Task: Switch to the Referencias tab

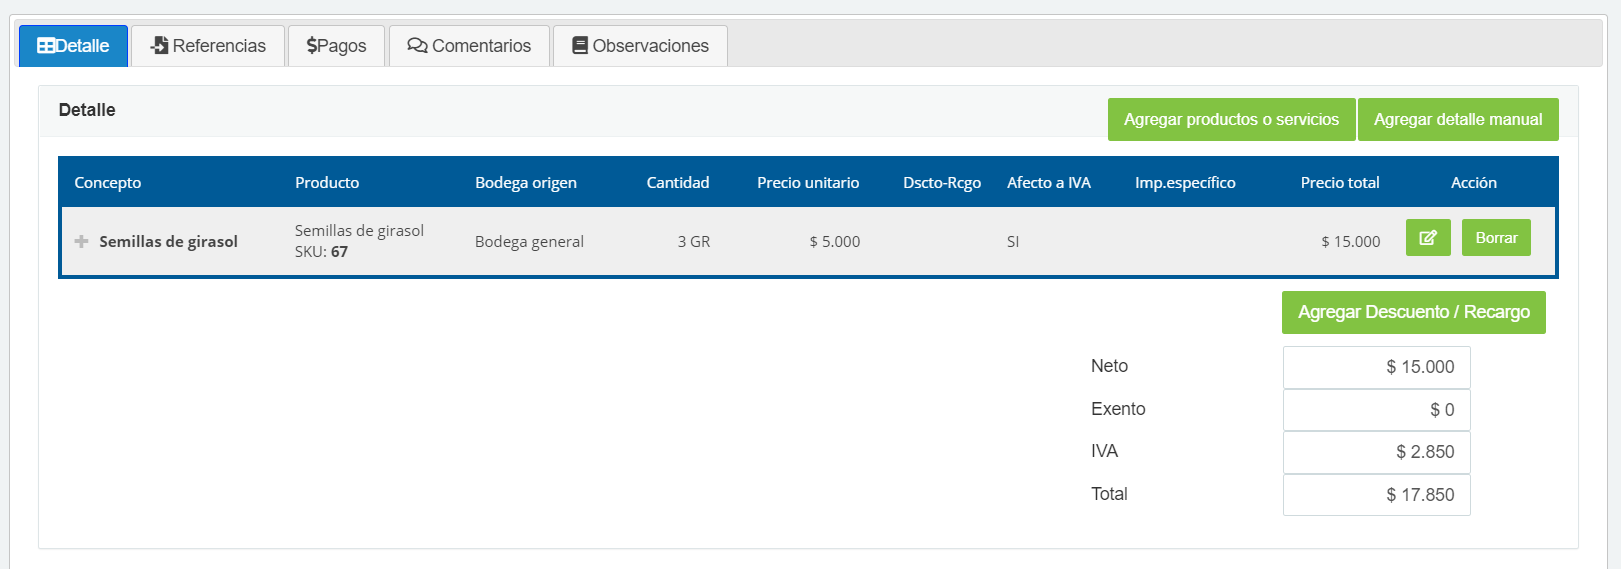Action: click(208, 46)
